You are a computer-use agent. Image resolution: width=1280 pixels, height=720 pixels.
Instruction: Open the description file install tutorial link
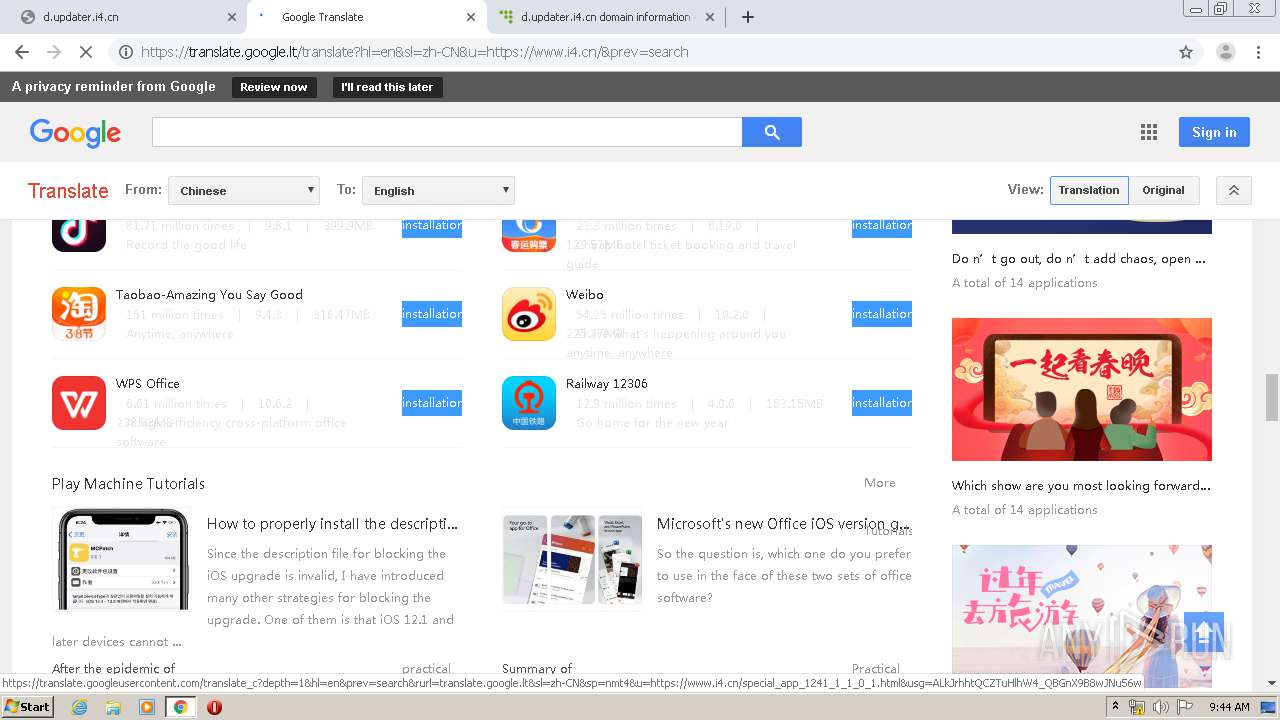[x=332, y=524]
